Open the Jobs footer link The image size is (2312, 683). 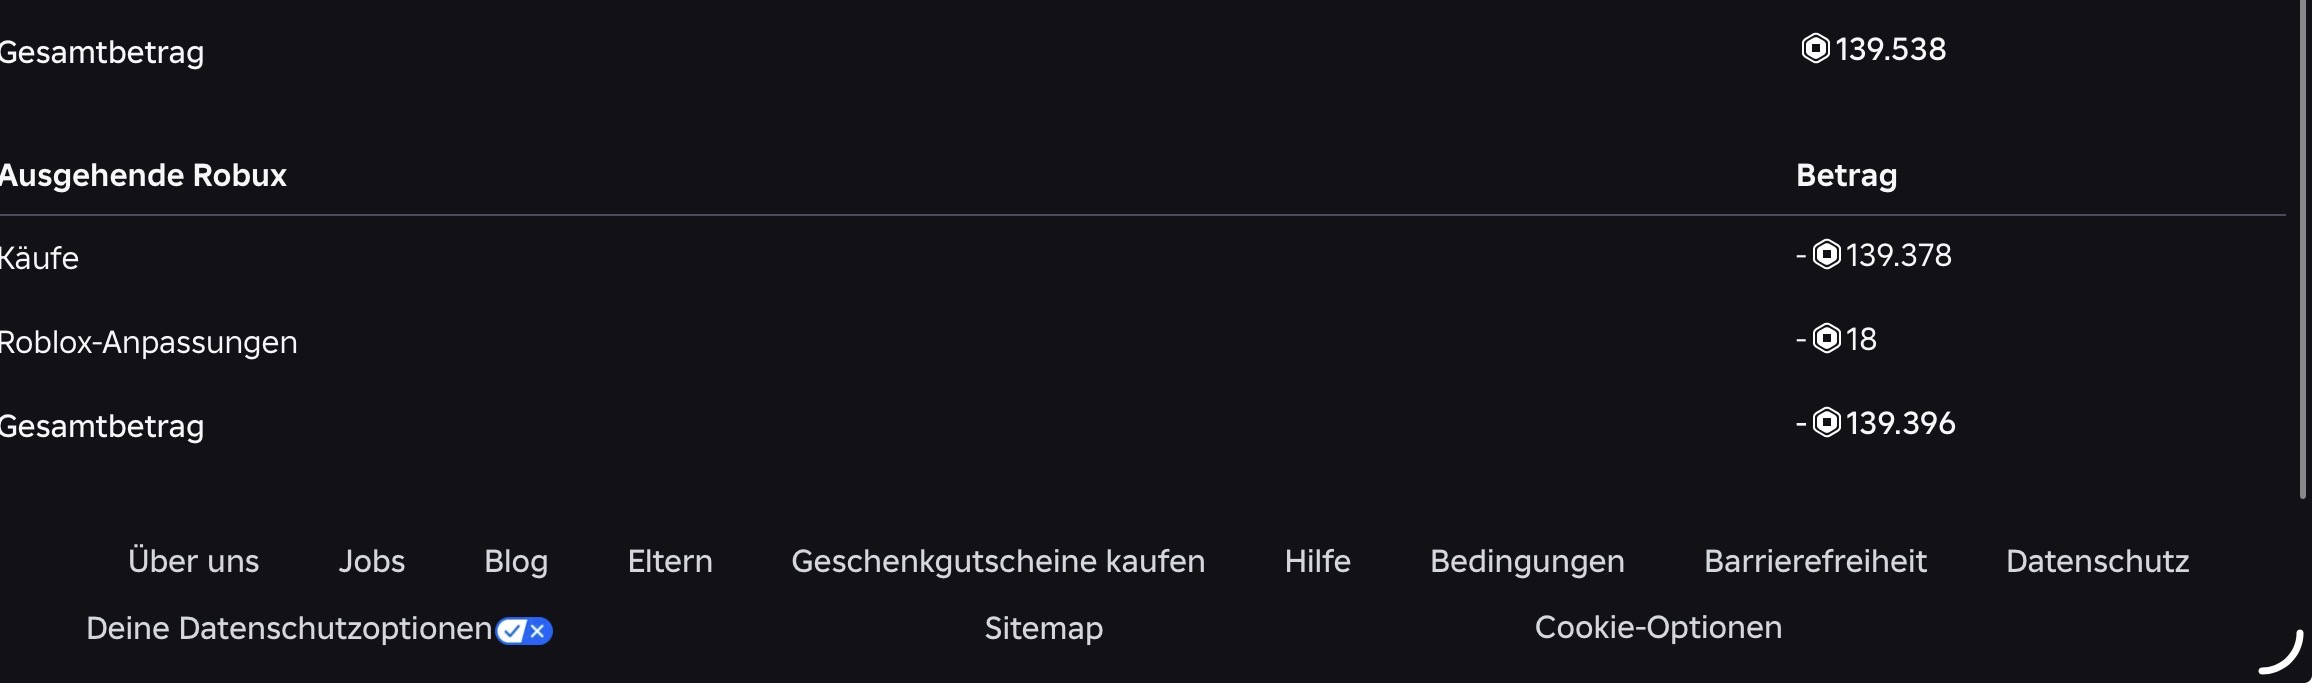point(371,561)
